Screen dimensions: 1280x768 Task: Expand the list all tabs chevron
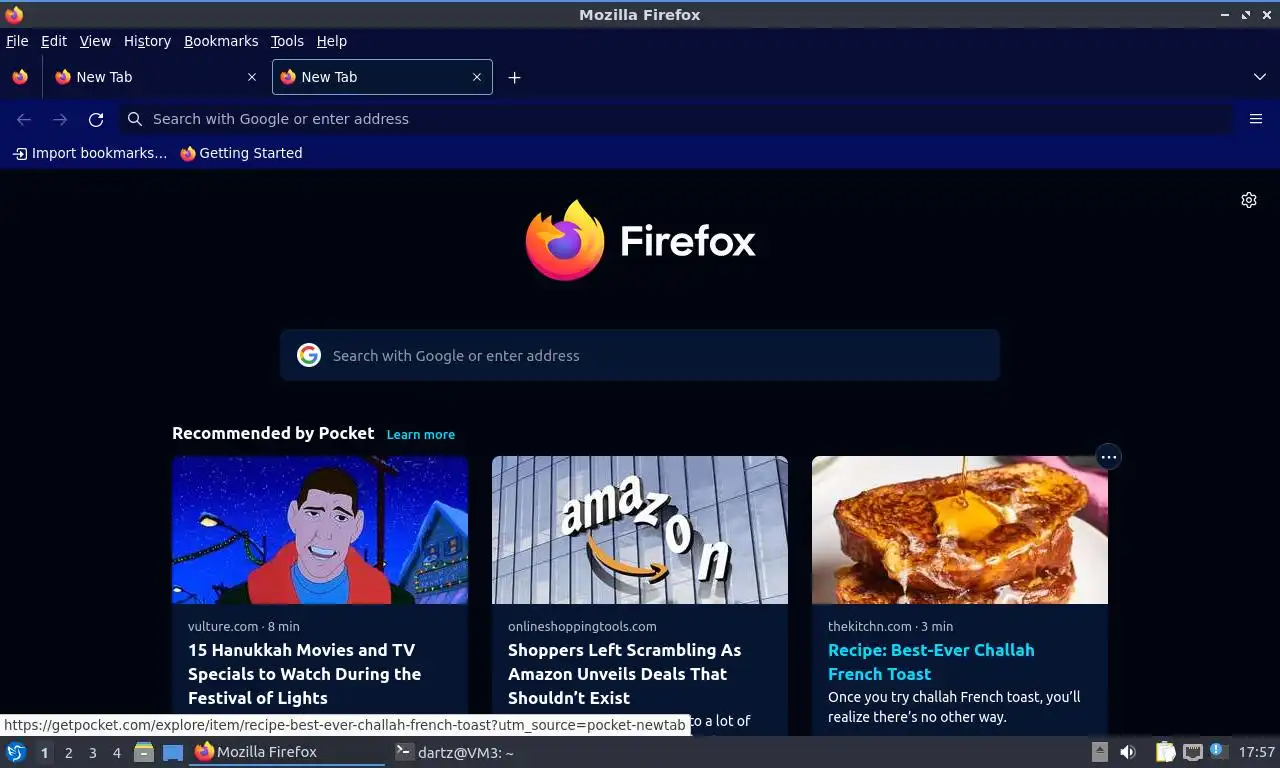(1259, 77)
